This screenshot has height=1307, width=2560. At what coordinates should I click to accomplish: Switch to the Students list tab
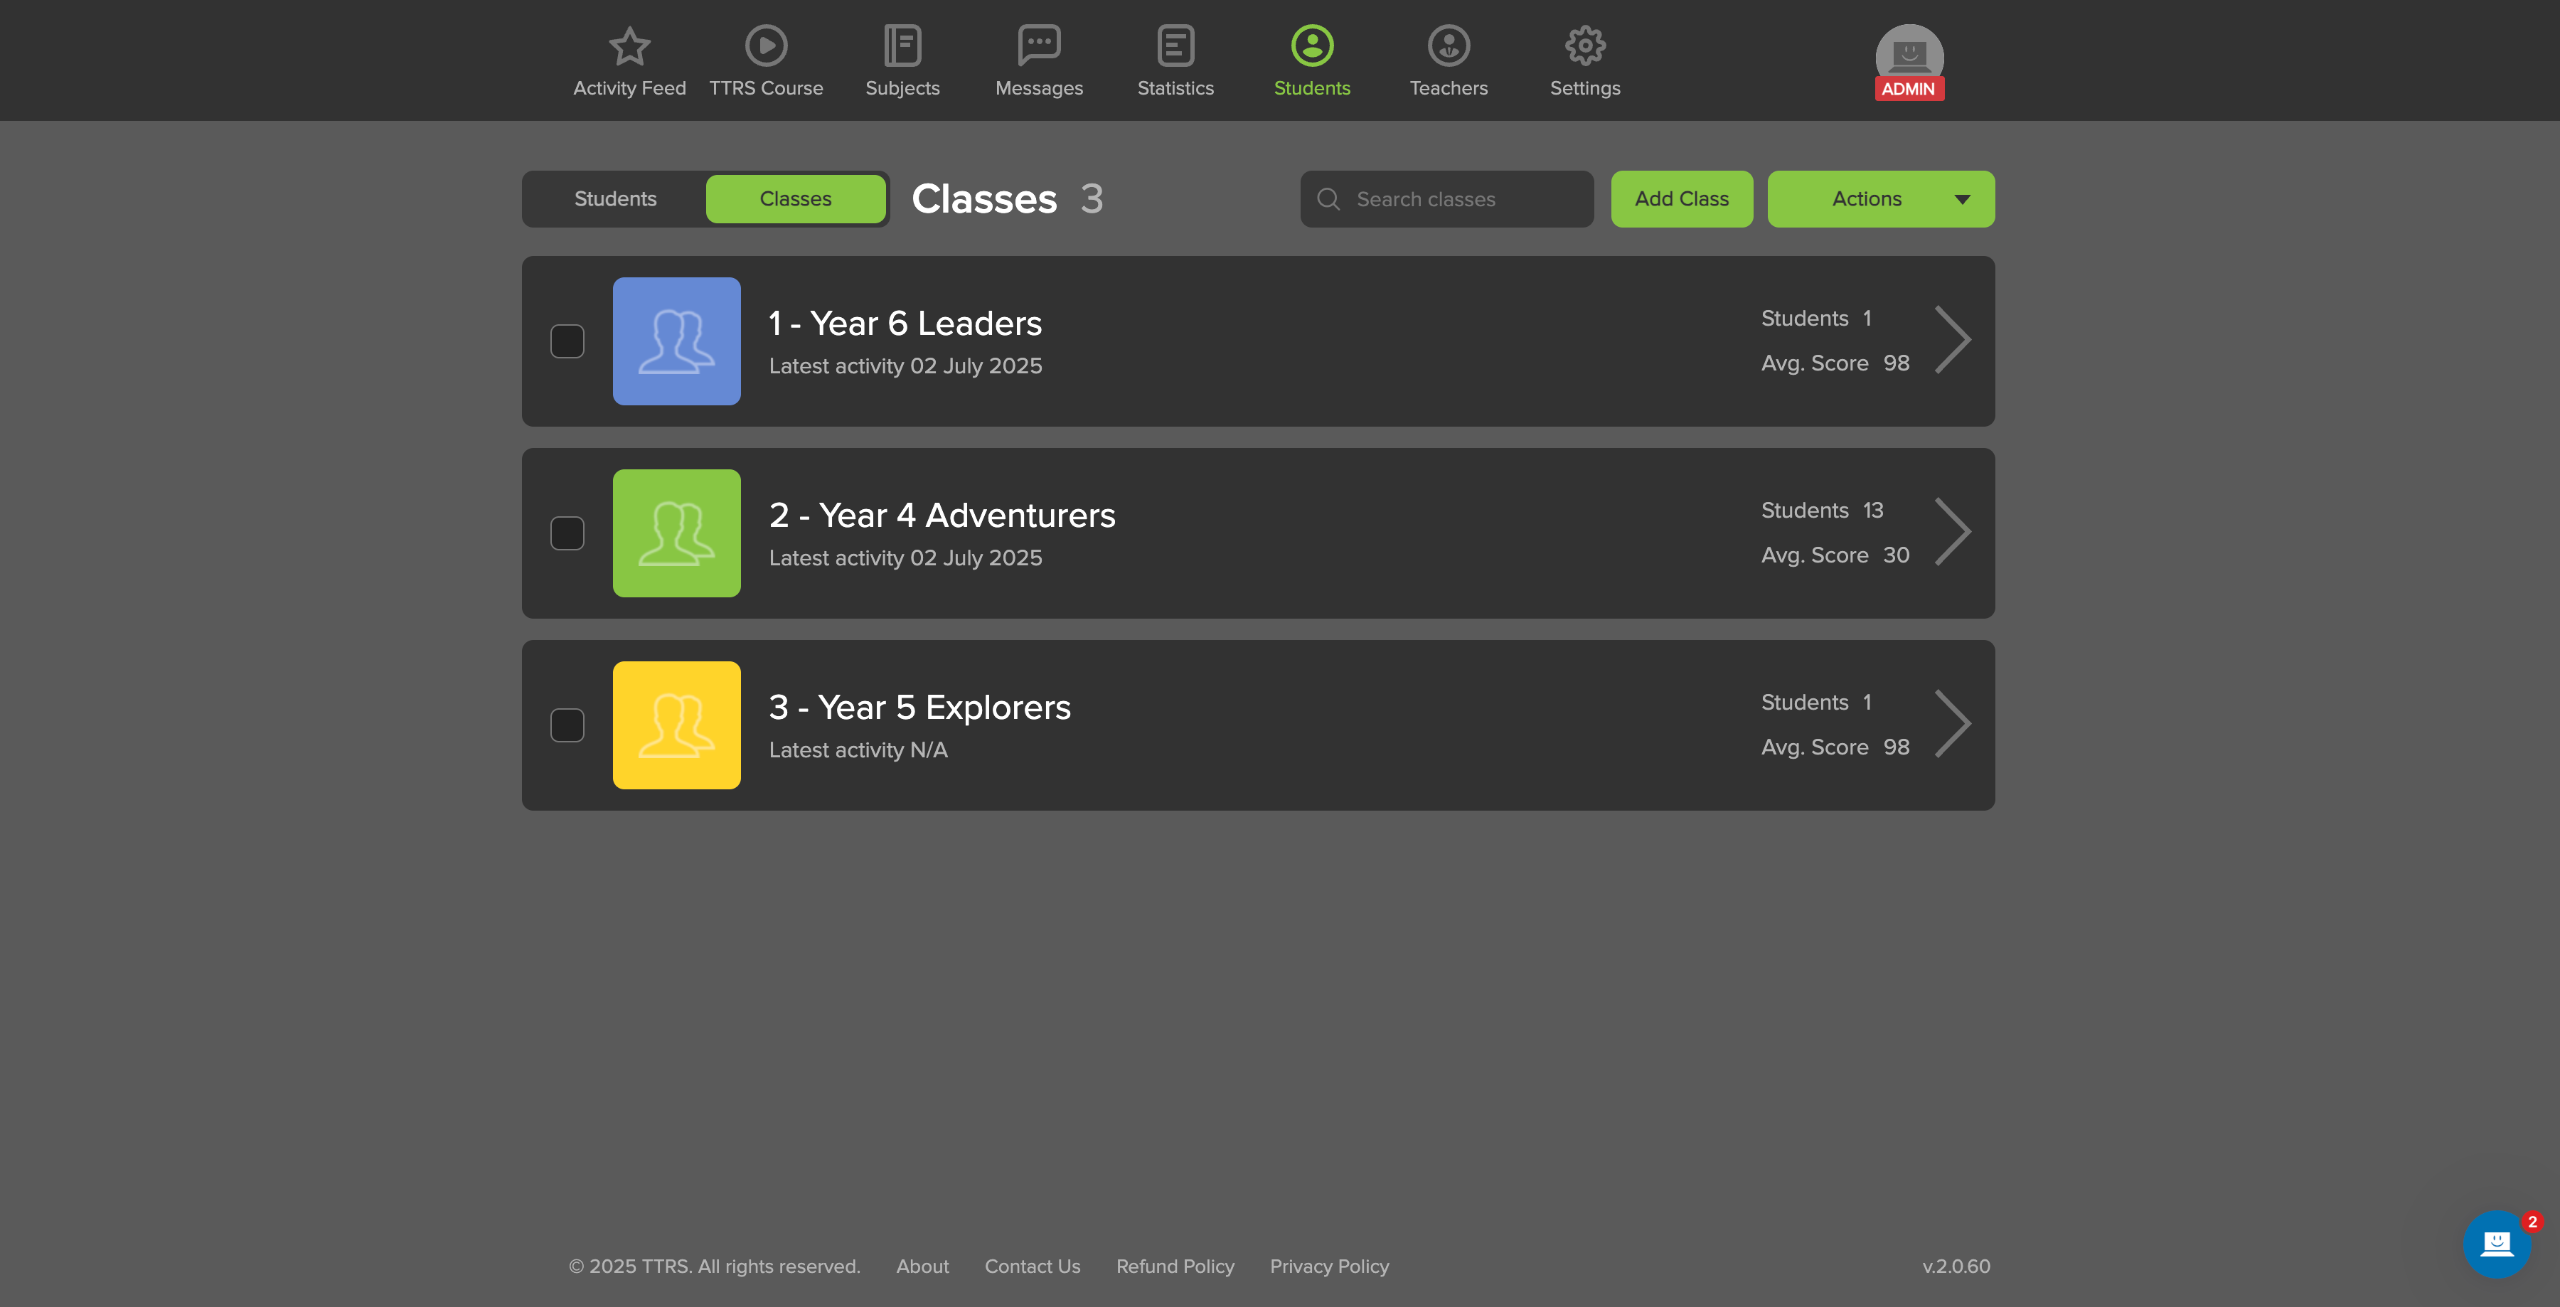coord(615,199)
